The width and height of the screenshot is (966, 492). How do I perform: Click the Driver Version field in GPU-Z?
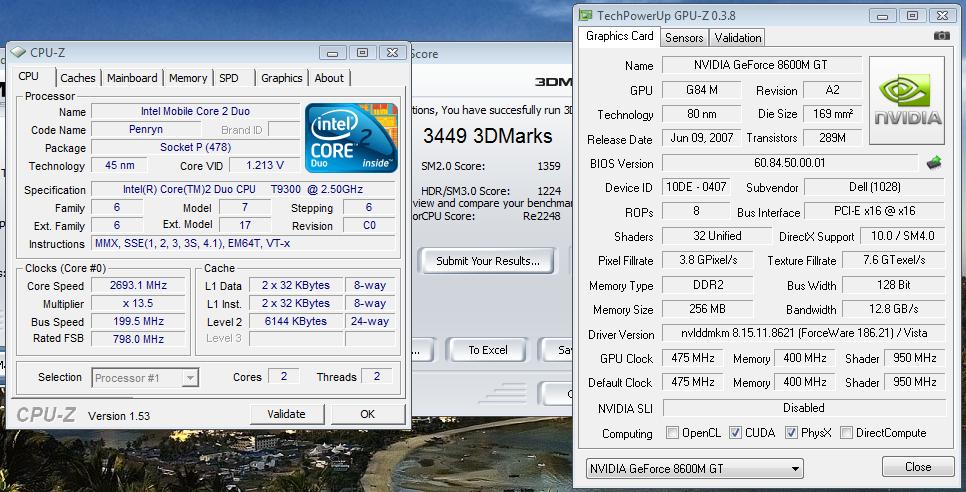(803, 333)
